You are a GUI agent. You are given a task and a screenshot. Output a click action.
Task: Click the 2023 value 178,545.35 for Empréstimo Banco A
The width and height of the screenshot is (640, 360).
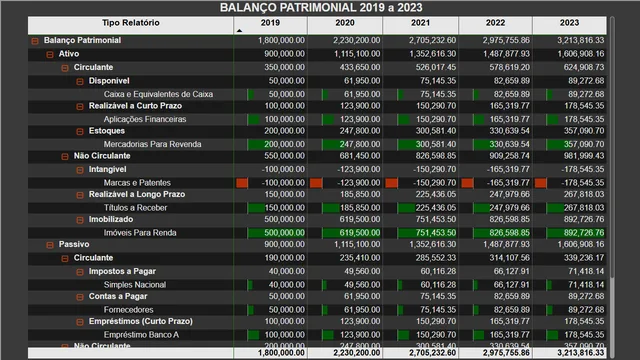click(584, 335)
